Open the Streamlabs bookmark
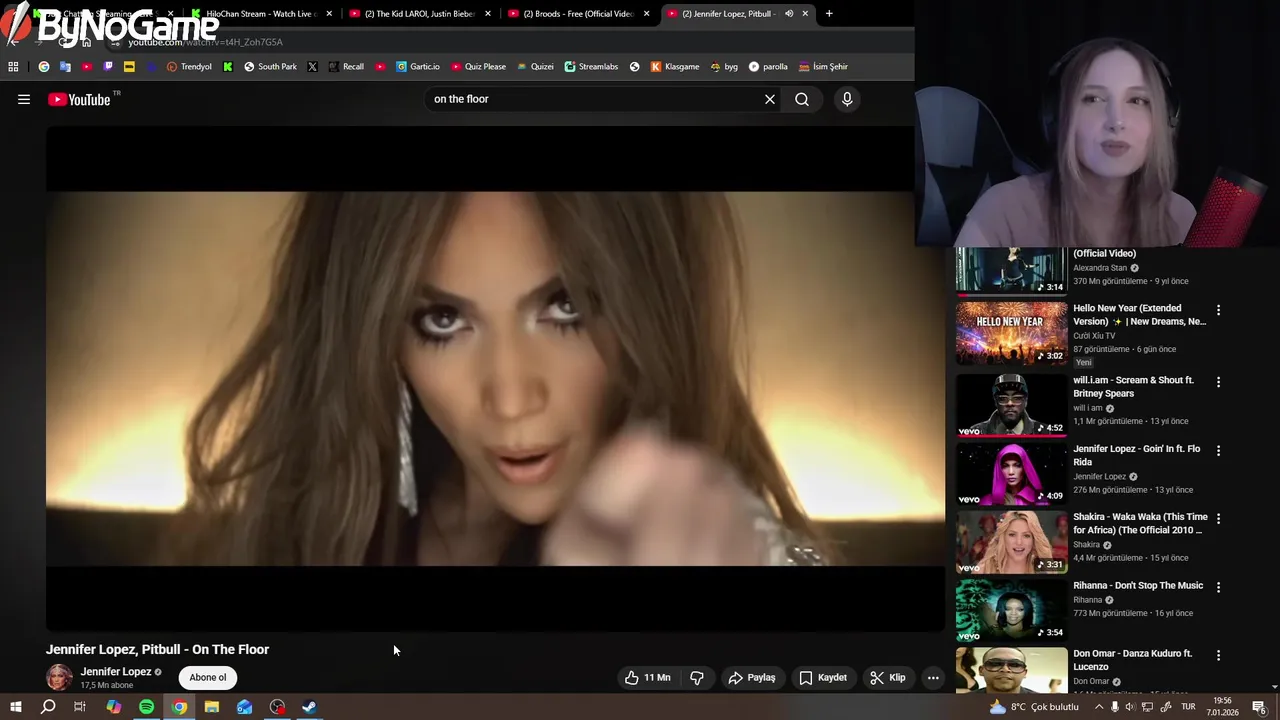Viewport: 1280px width, 720px height. [591, 66]
